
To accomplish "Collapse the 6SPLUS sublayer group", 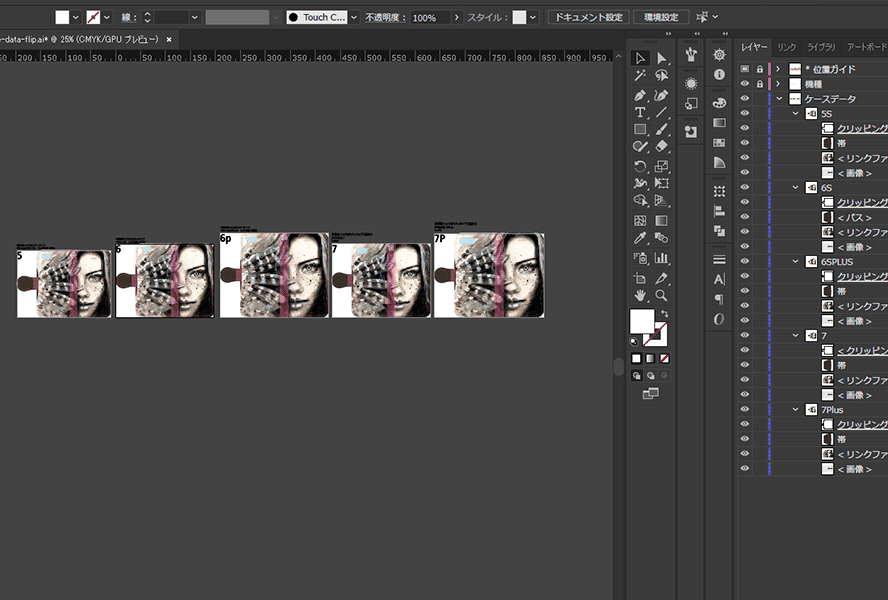I will [796, 261].
